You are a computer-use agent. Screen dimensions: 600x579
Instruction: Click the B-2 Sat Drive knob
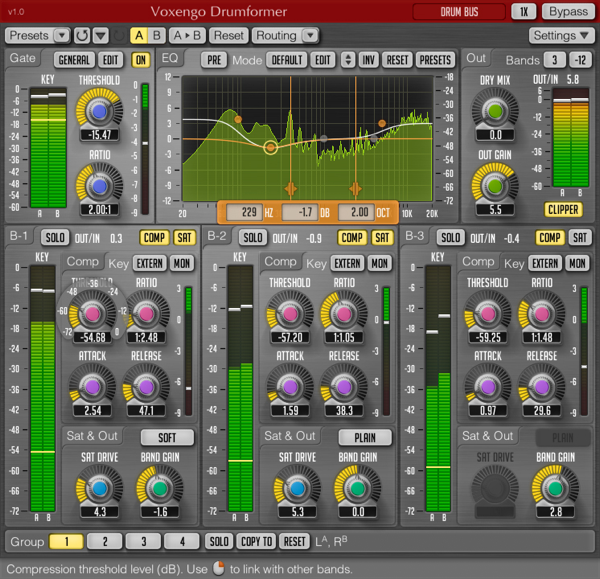tap(297, 489)
